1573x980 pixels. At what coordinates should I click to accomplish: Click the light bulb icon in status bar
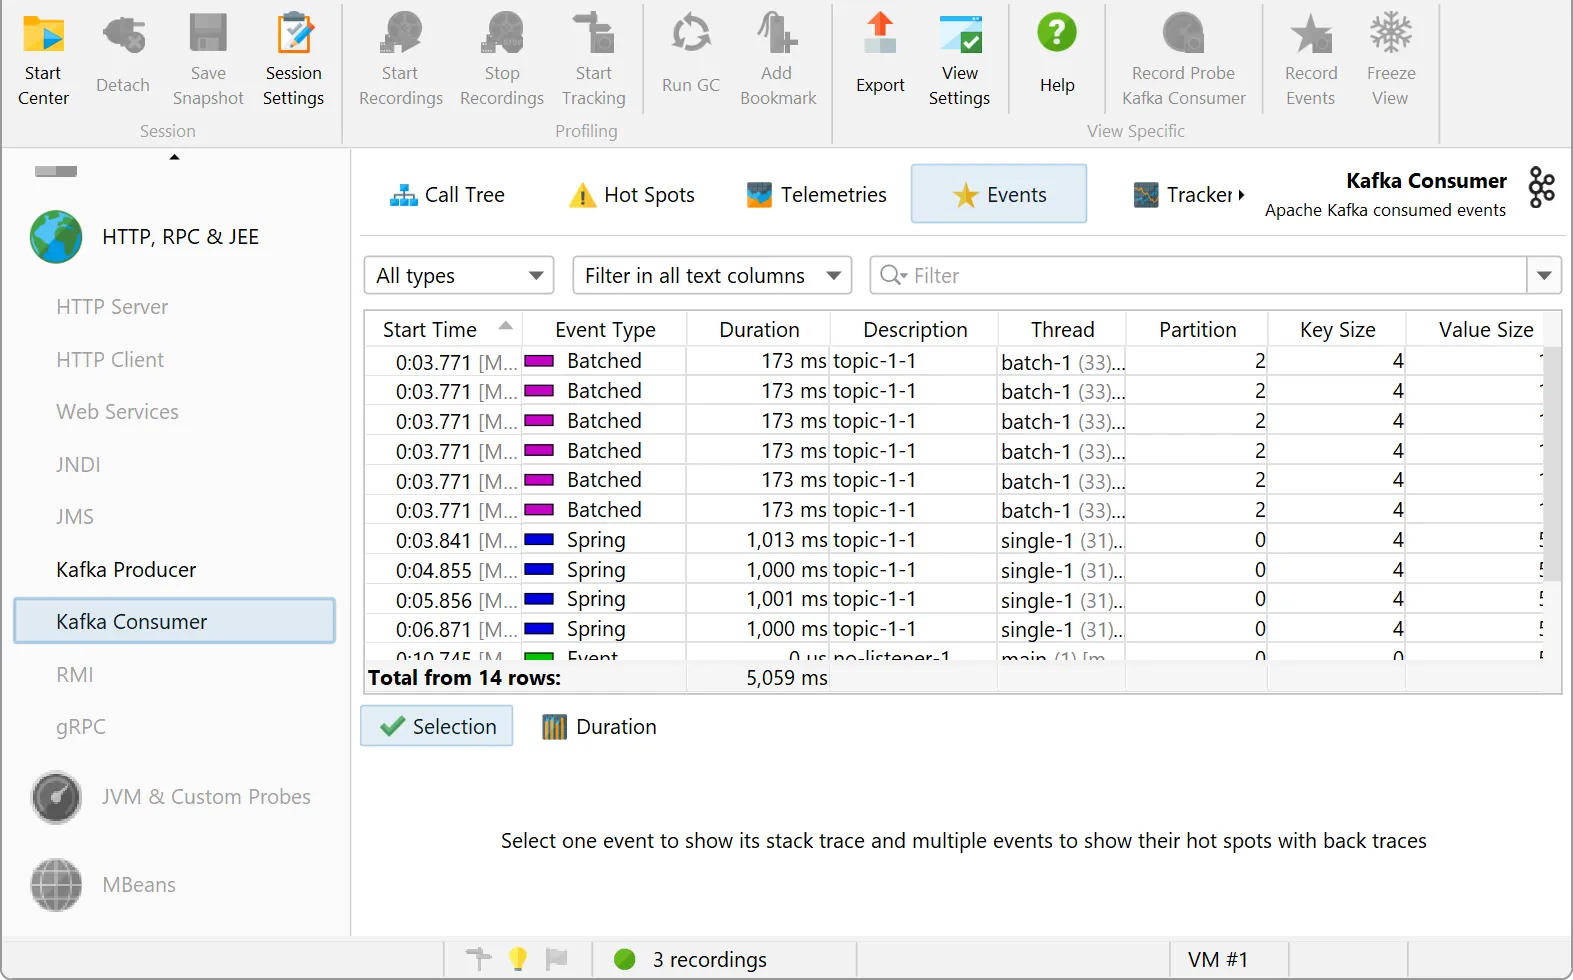pos(518,959)
